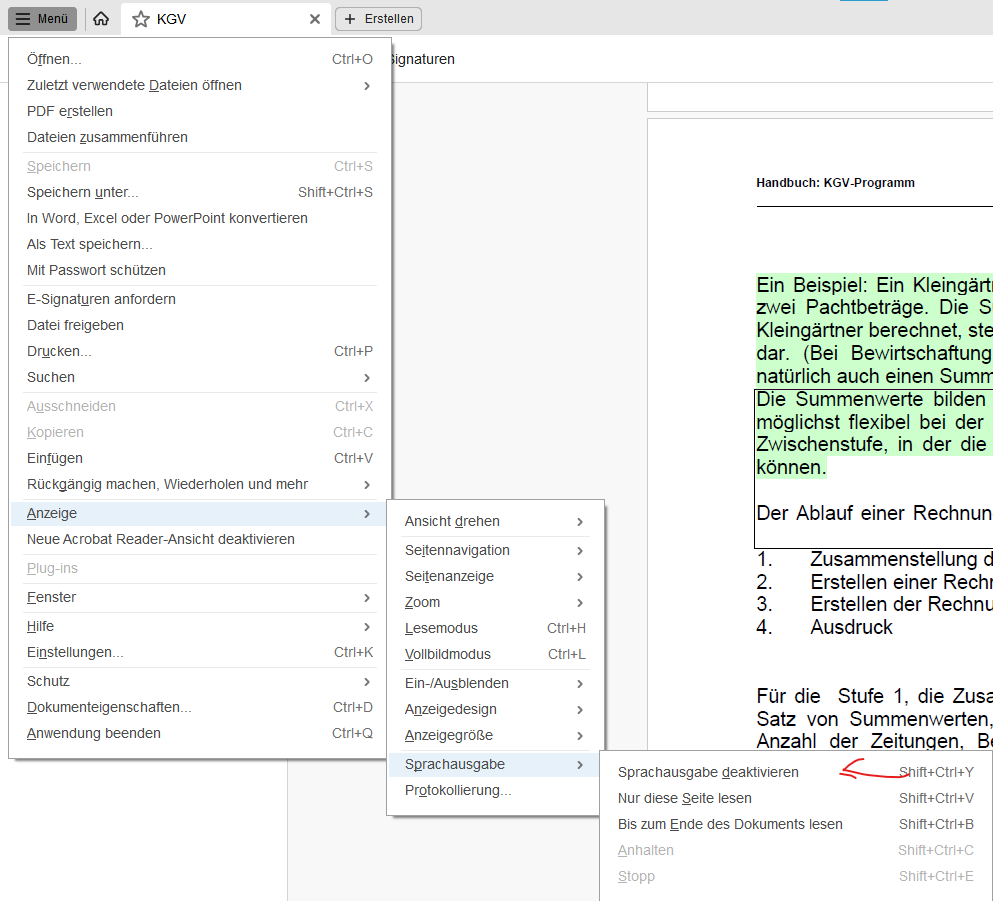This screenshot has height=901, width=993.
Task: Expand Anzeigegröße submenu
Action: (495, 736)
